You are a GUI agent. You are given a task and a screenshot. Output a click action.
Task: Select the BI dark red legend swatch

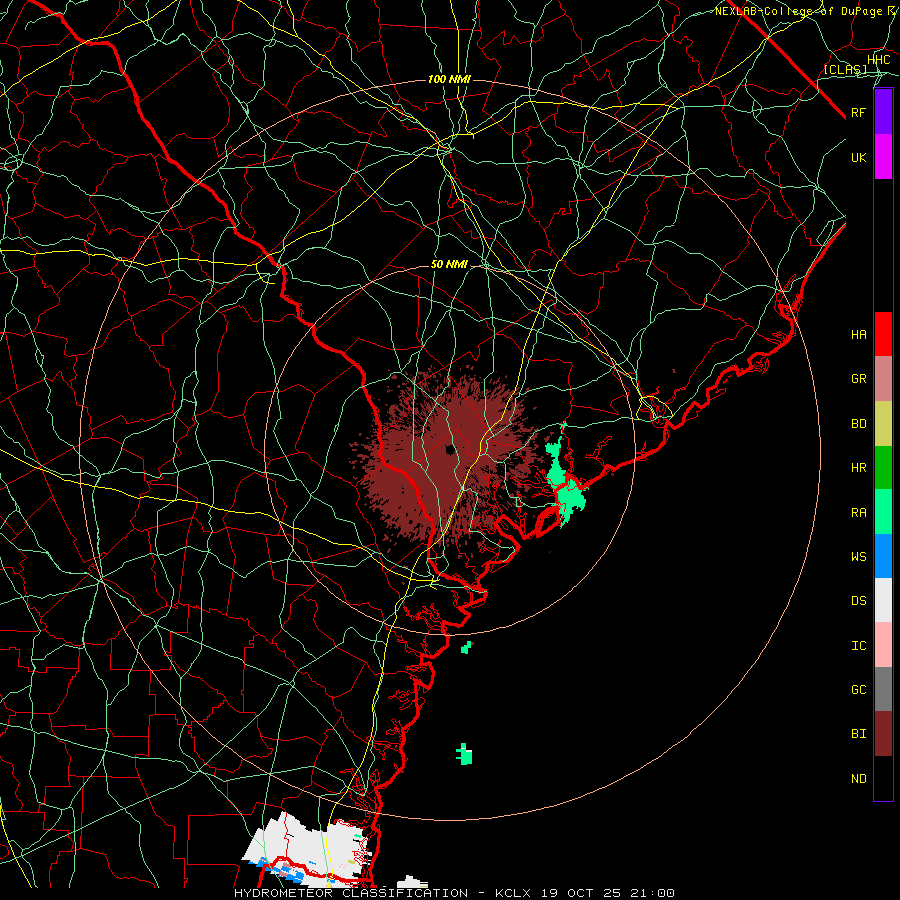tap(883, 734)
